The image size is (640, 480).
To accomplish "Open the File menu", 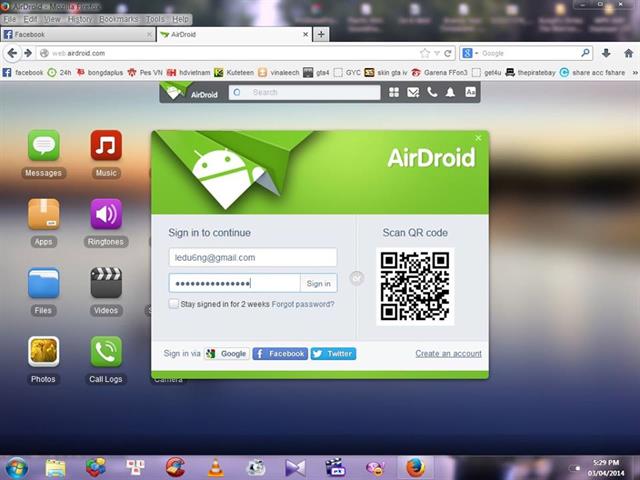I will [9, 19].
